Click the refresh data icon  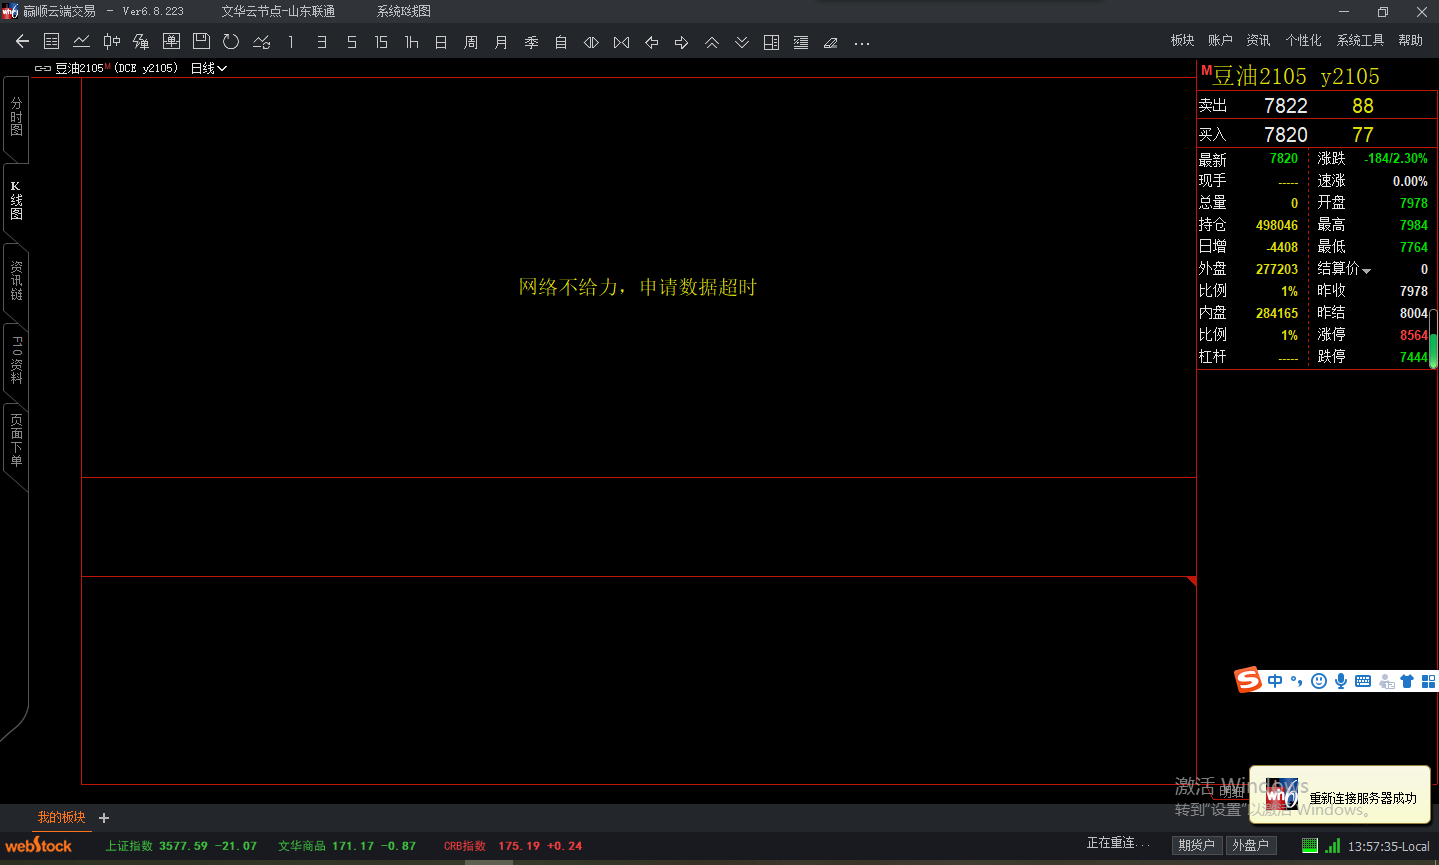(229, 42)
